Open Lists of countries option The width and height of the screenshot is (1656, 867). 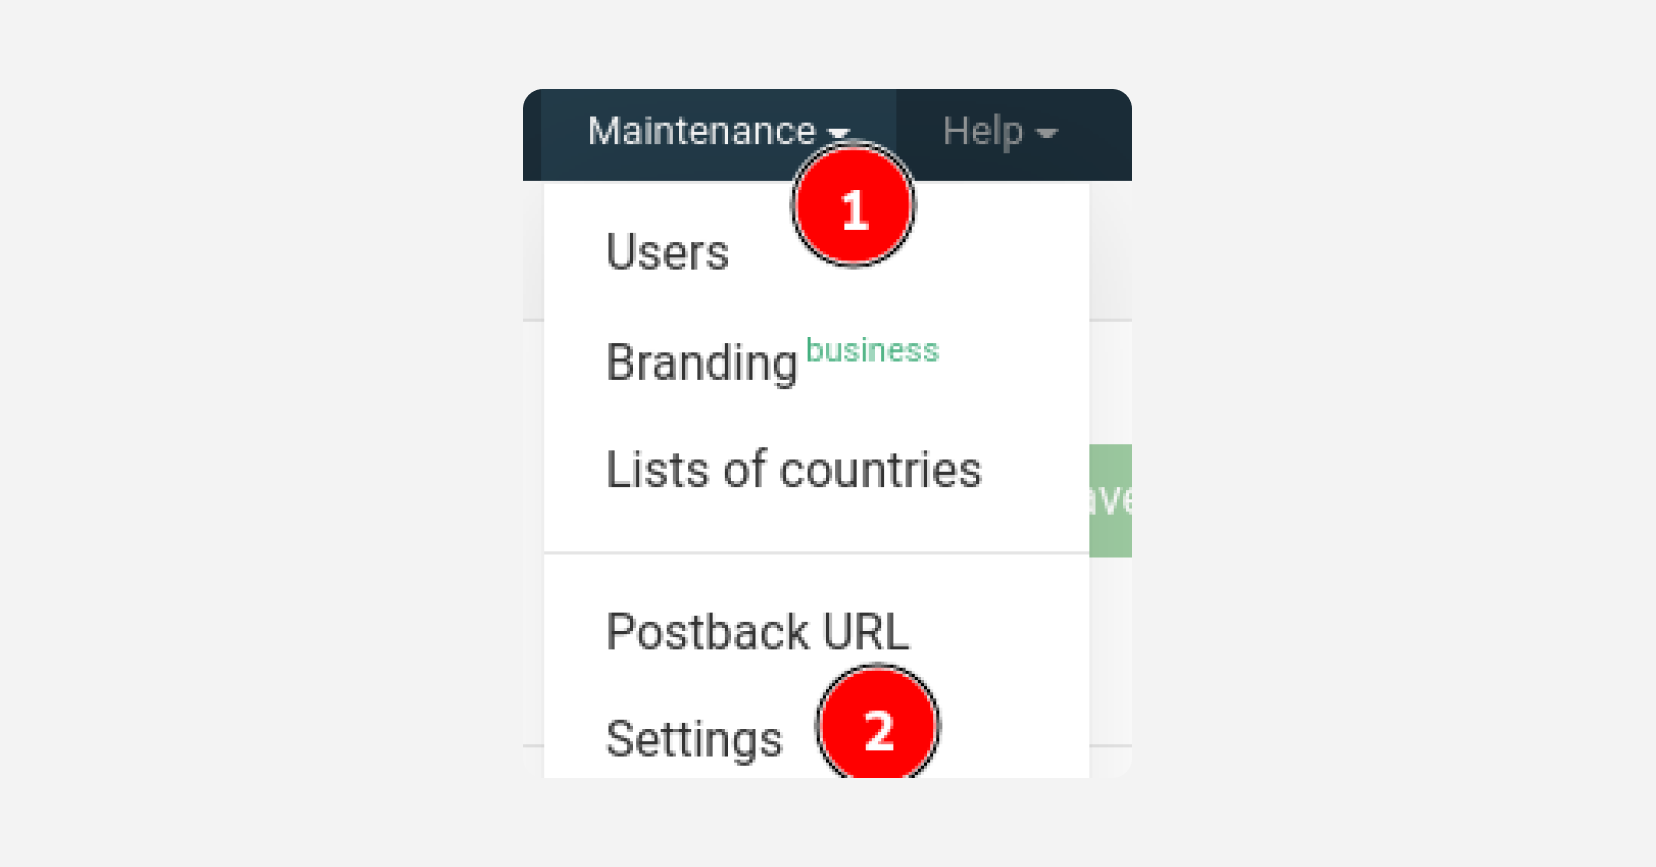click(794, 469)
